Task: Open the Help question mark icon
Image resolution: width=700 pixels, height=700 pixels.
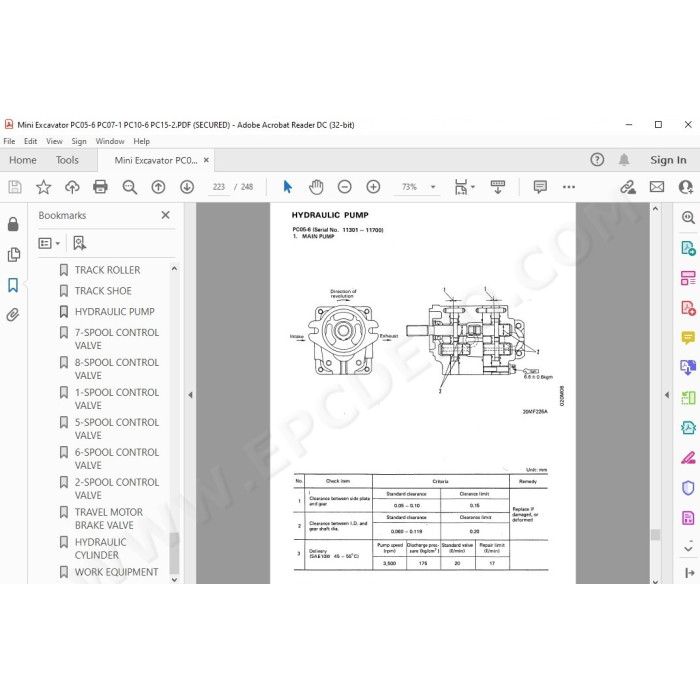Action: [597, 160]
